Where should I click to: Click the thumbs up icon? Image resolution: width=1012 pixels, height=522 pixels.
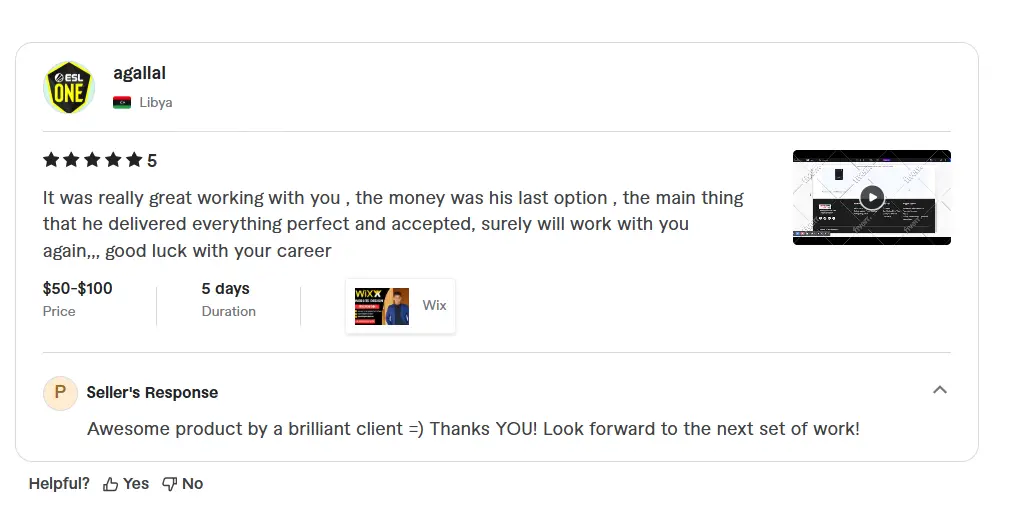coord(110,484)
